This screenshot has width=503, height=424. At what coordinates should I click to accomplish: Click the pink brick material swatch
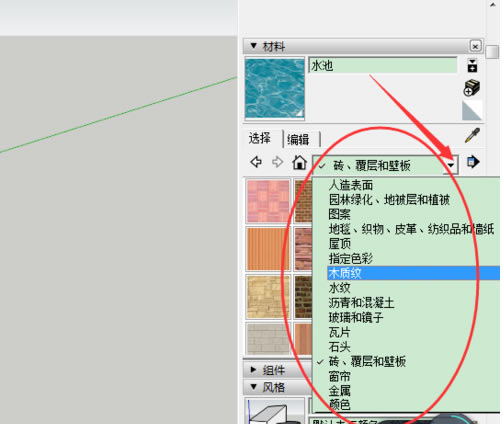pyautogui.click(x=268, y=201)
